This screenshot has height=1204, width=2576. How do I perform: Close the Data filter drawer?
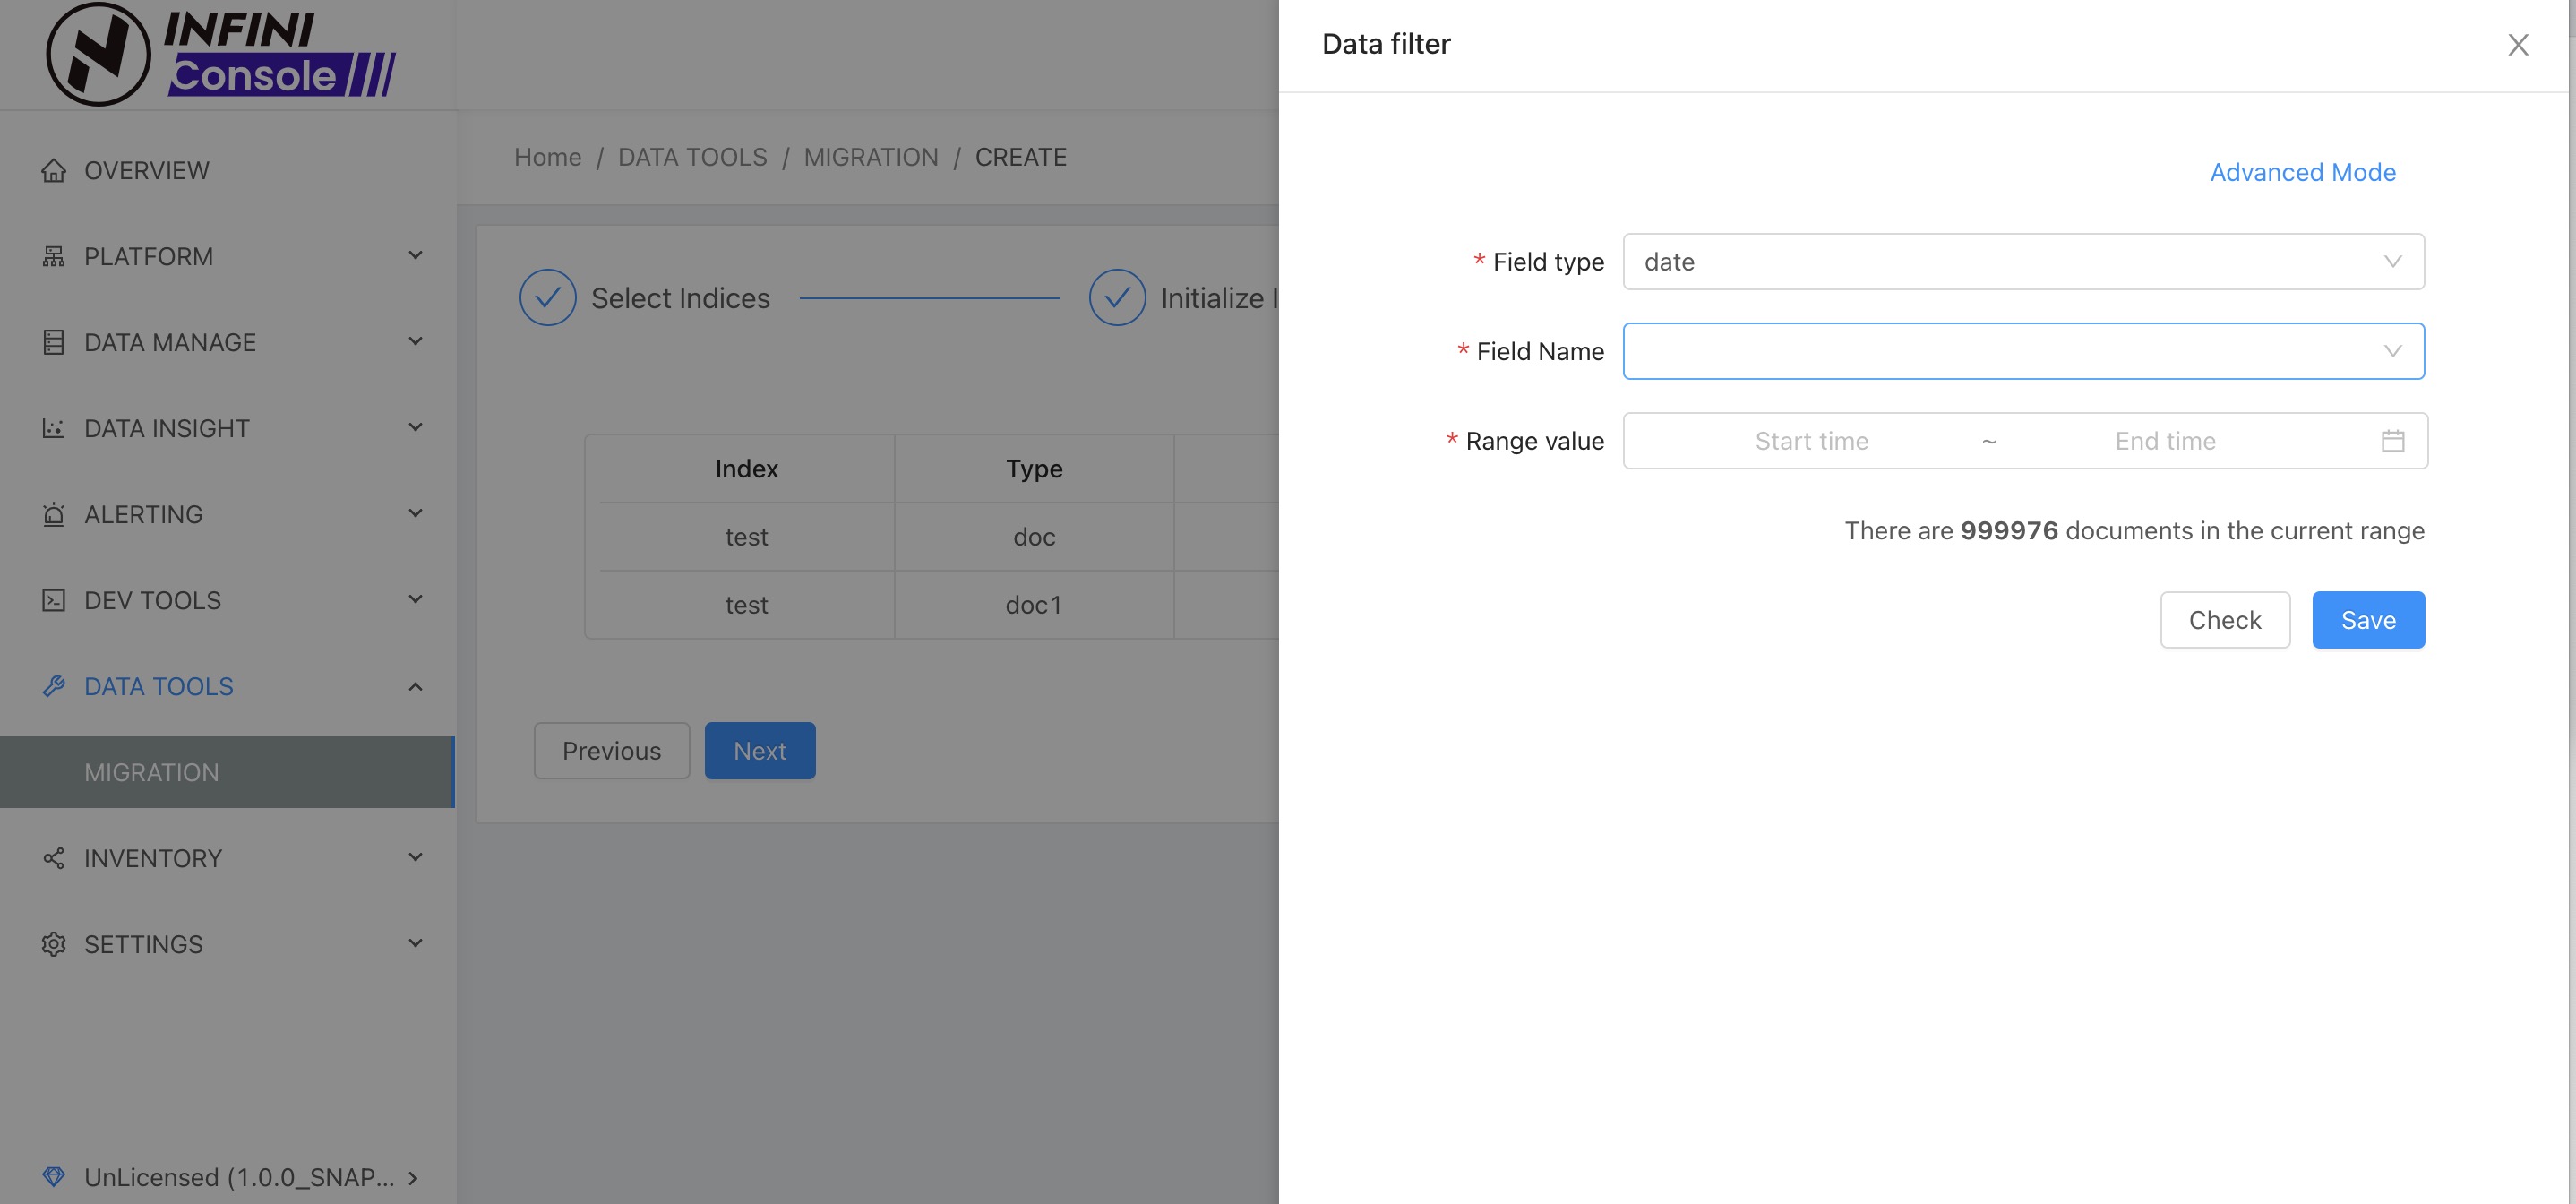click(2517, 45)
